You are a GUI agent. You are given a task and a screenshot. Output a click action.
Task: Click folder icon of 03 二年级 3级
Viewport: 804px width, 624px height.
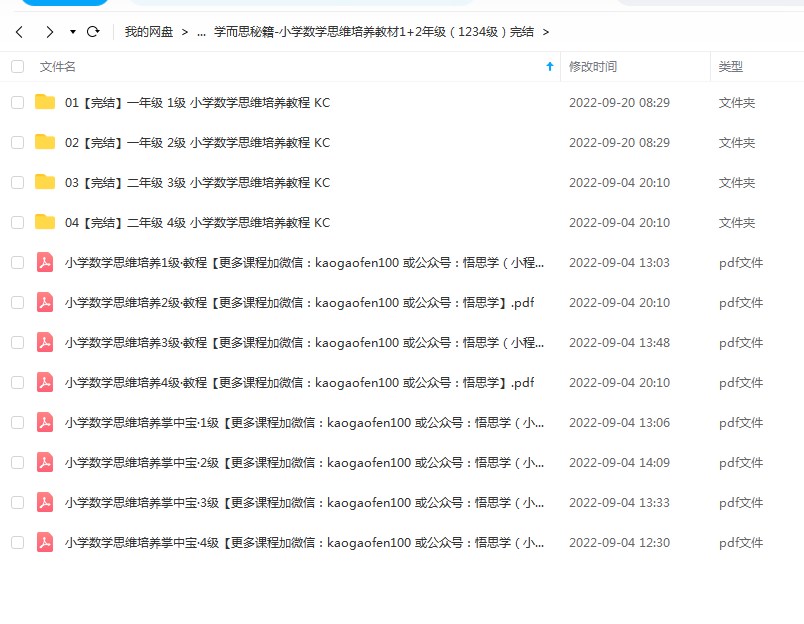(x=45, y=182)
